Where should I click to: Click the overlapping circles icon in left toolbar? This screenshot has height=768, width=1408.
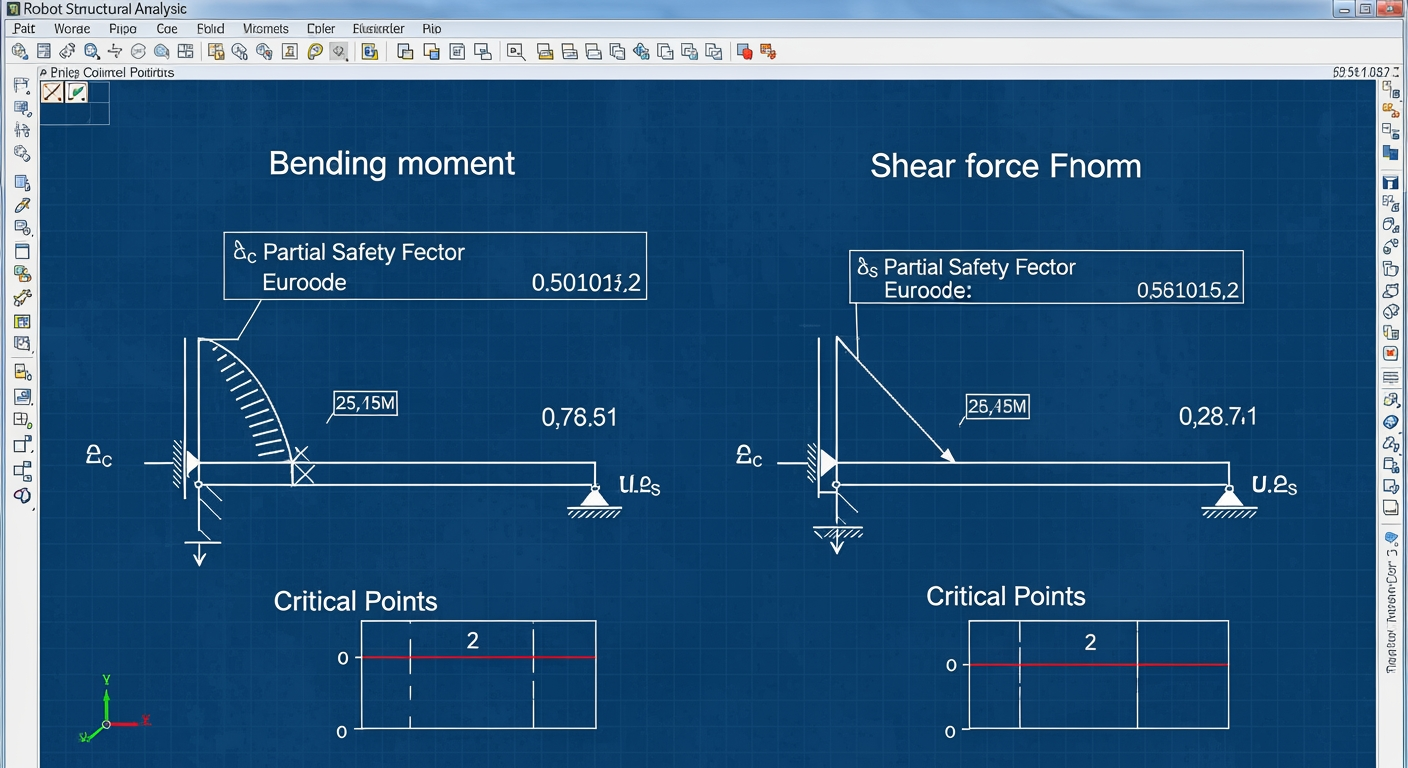(22, 495)
